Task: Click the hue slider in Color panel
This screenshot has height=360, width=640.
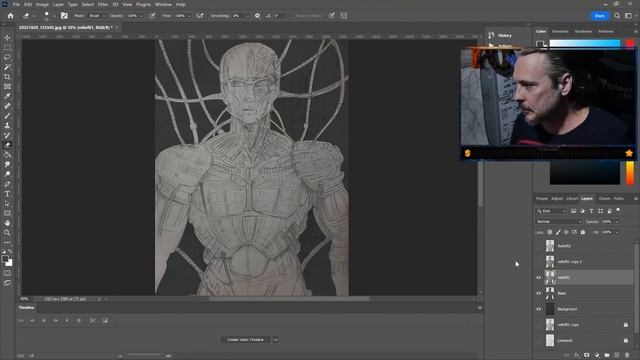Action: pyautogui.click(x=630, y=173)
